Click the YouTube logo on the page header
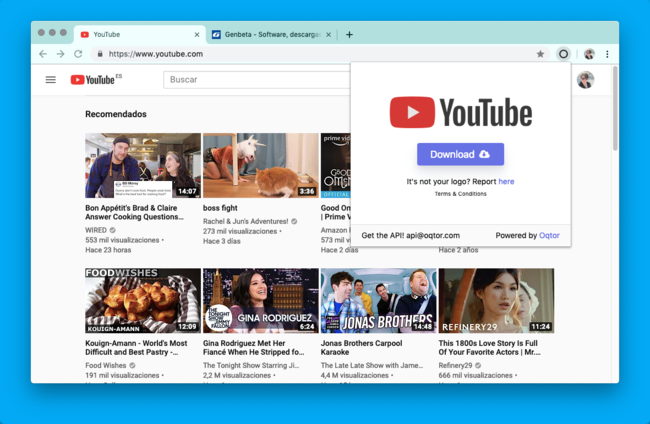 pyautogui.click(x=96, y=79)
